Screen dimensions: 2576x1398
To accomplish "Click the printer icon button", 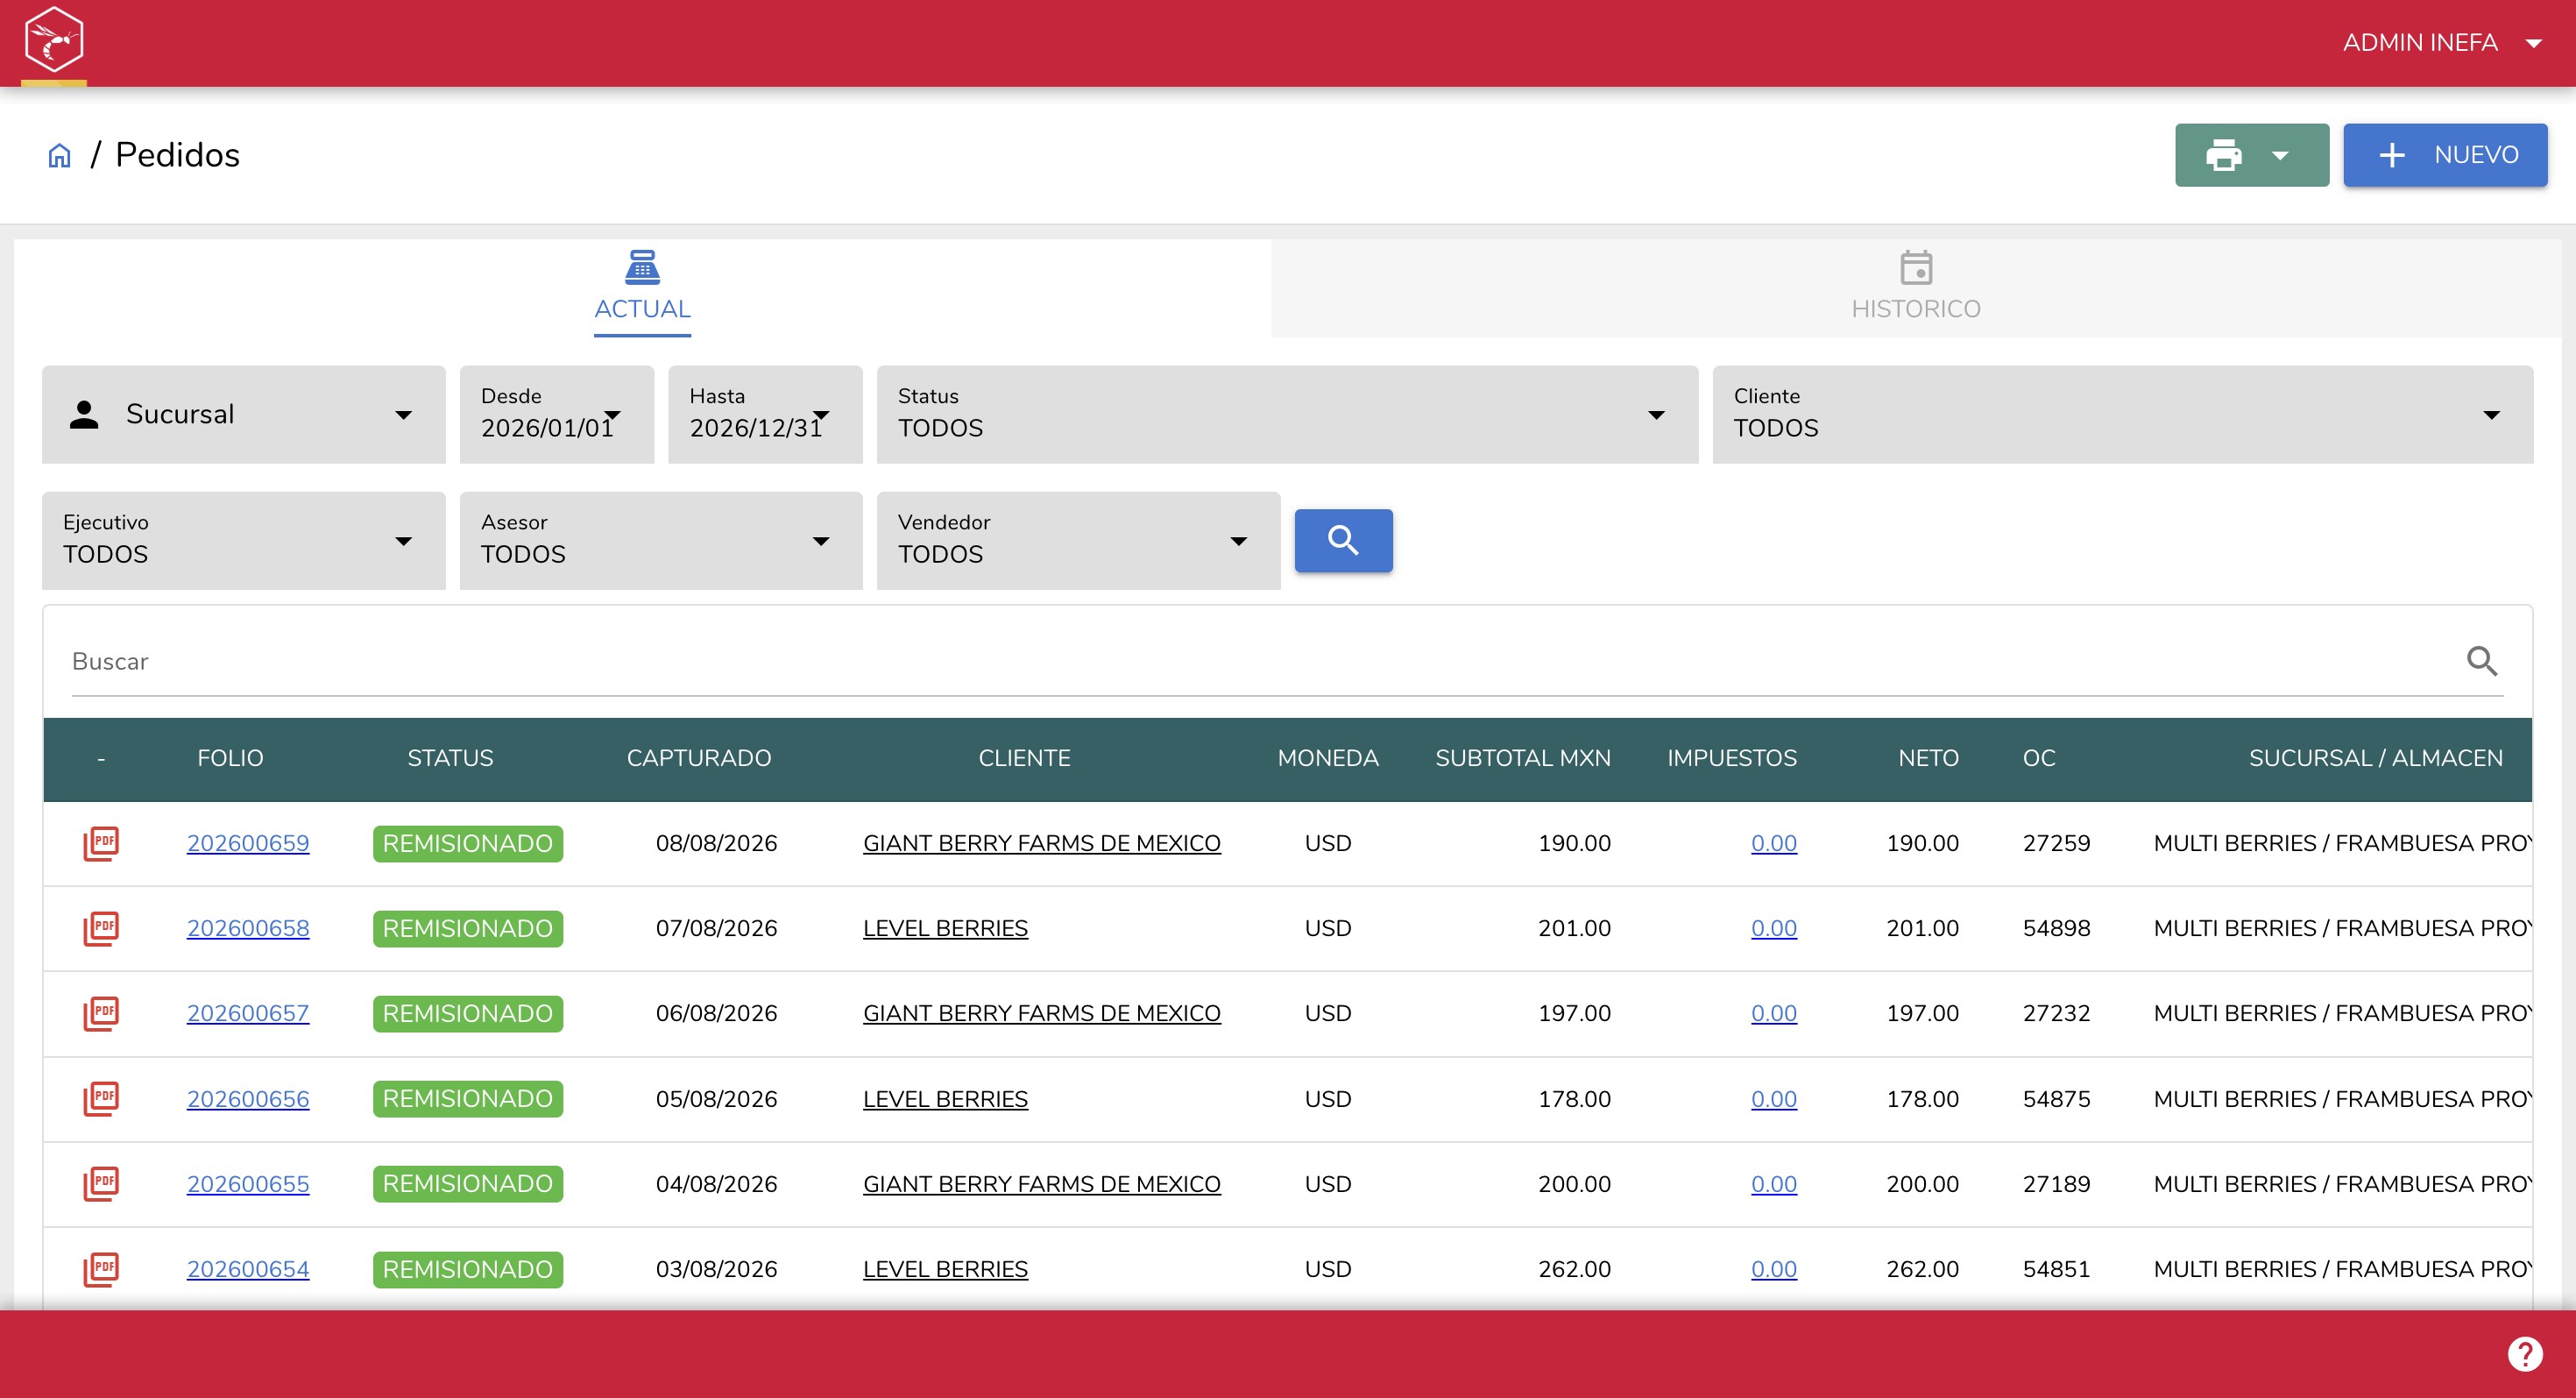I will coord(2223,155).
